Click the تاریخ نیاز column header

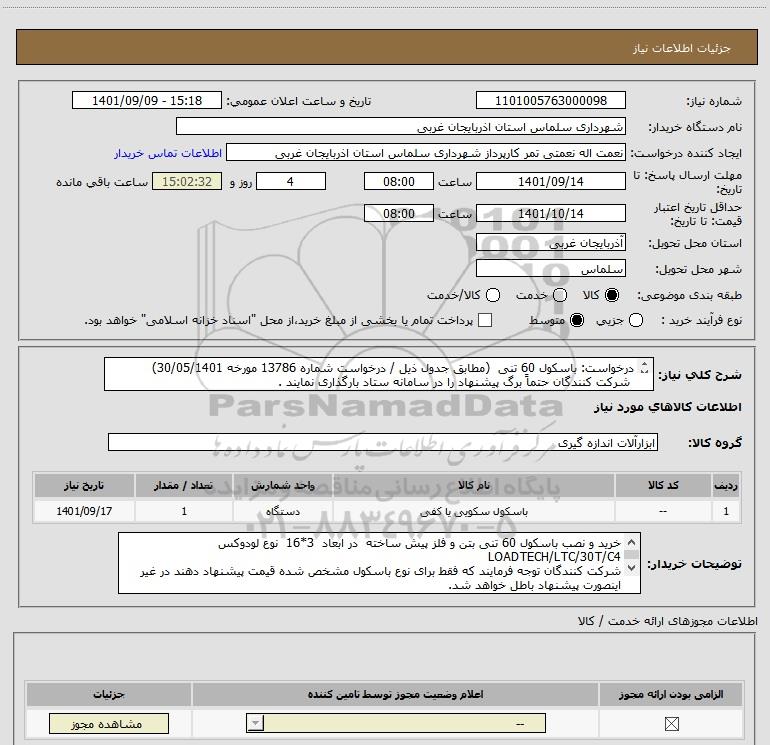click(84, 485)
